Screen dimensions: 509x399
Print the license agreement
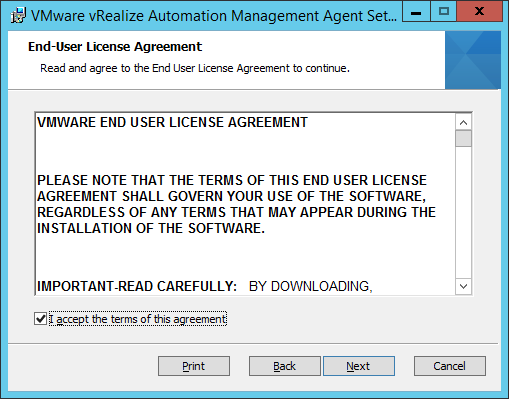click(194, 366)
